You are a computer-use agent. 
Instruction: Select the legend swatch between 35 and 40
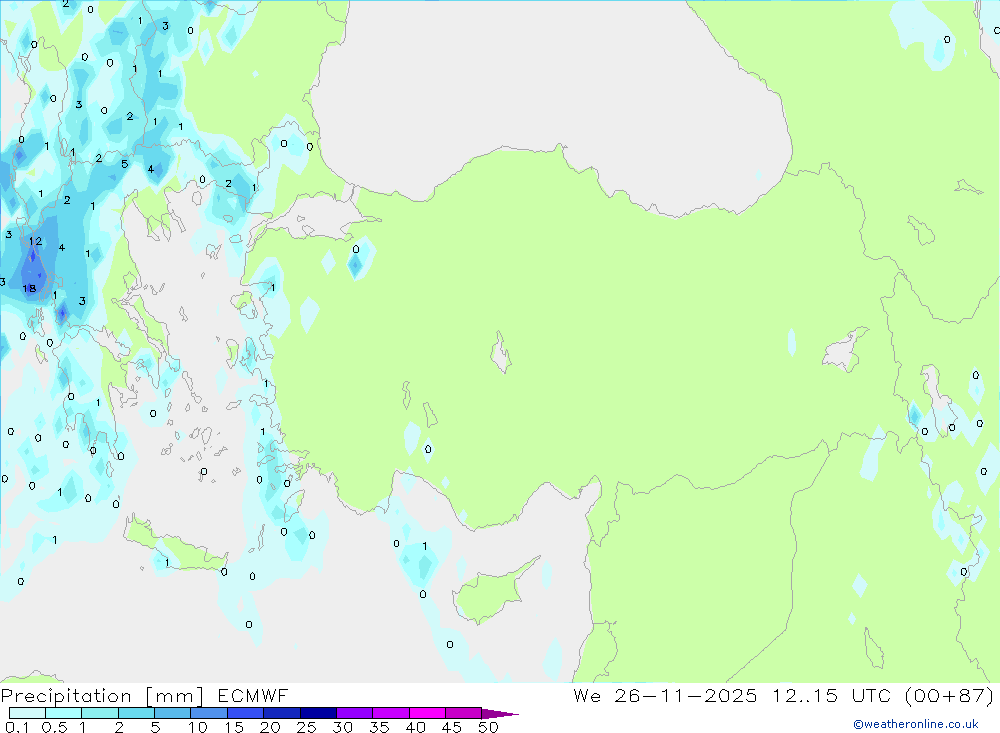tap(390, 713)
